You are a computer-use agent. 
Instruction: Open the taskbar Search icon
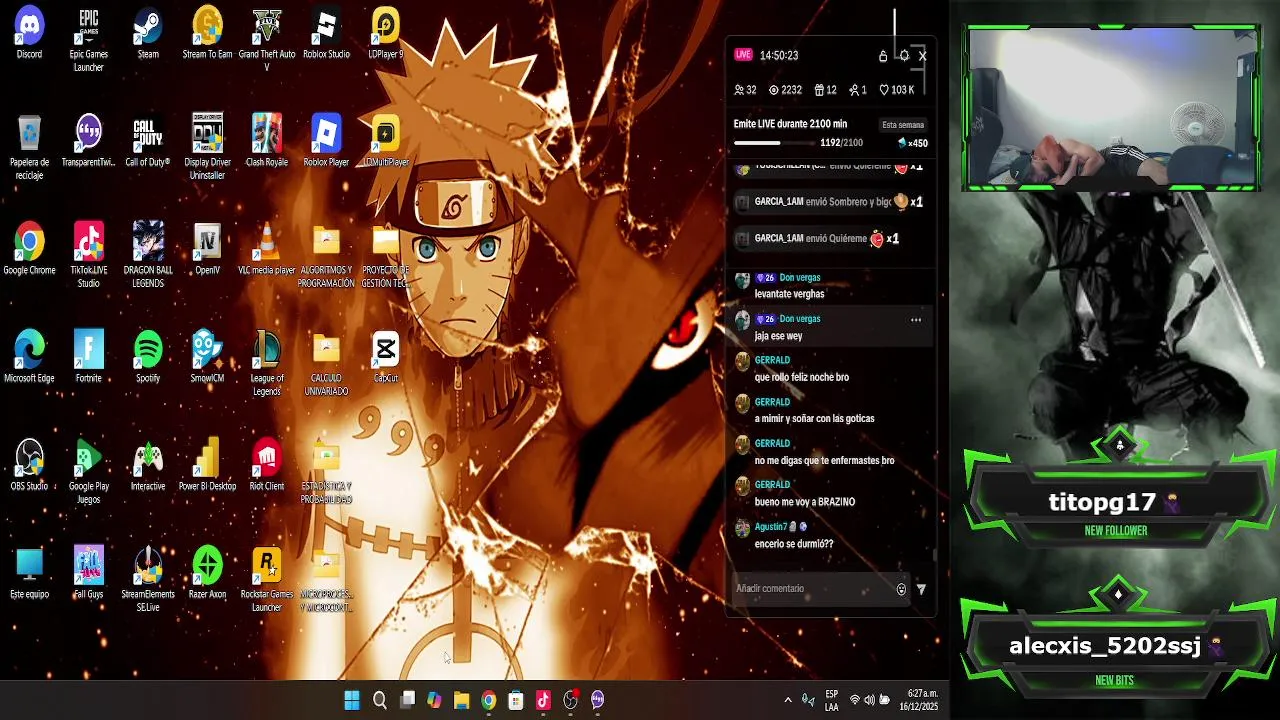(380, 700)
